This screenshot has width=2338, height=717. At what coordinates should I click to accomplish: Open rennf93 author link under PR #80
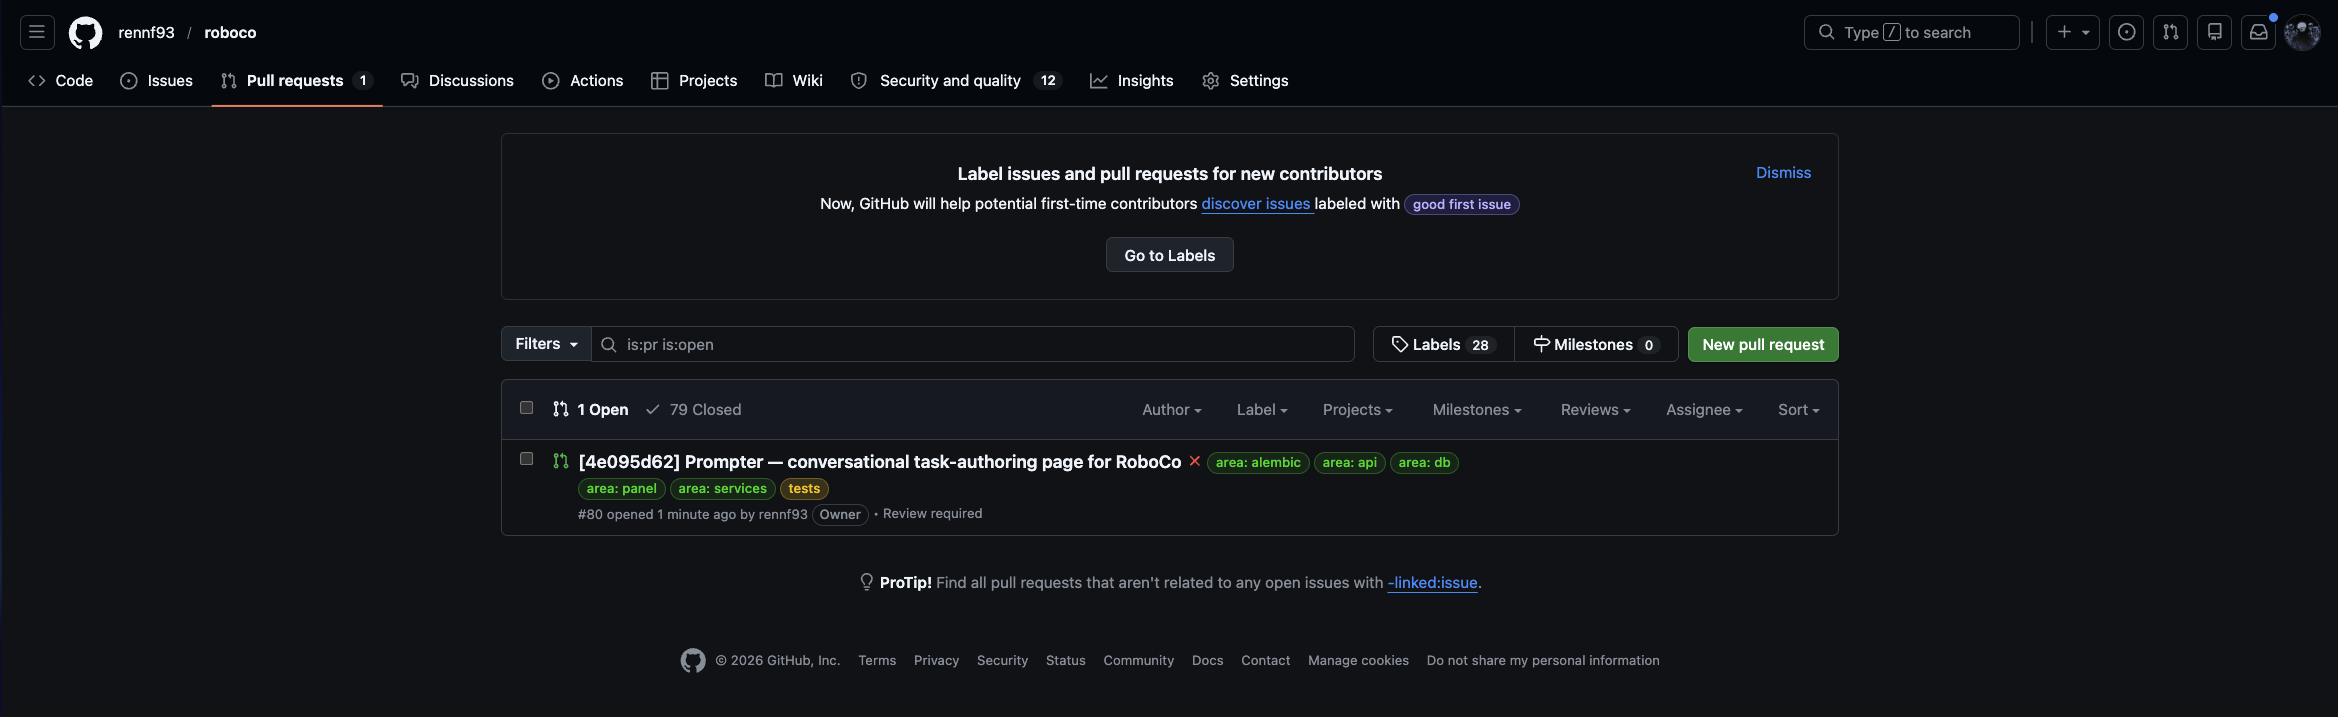(x=783, y=515)
